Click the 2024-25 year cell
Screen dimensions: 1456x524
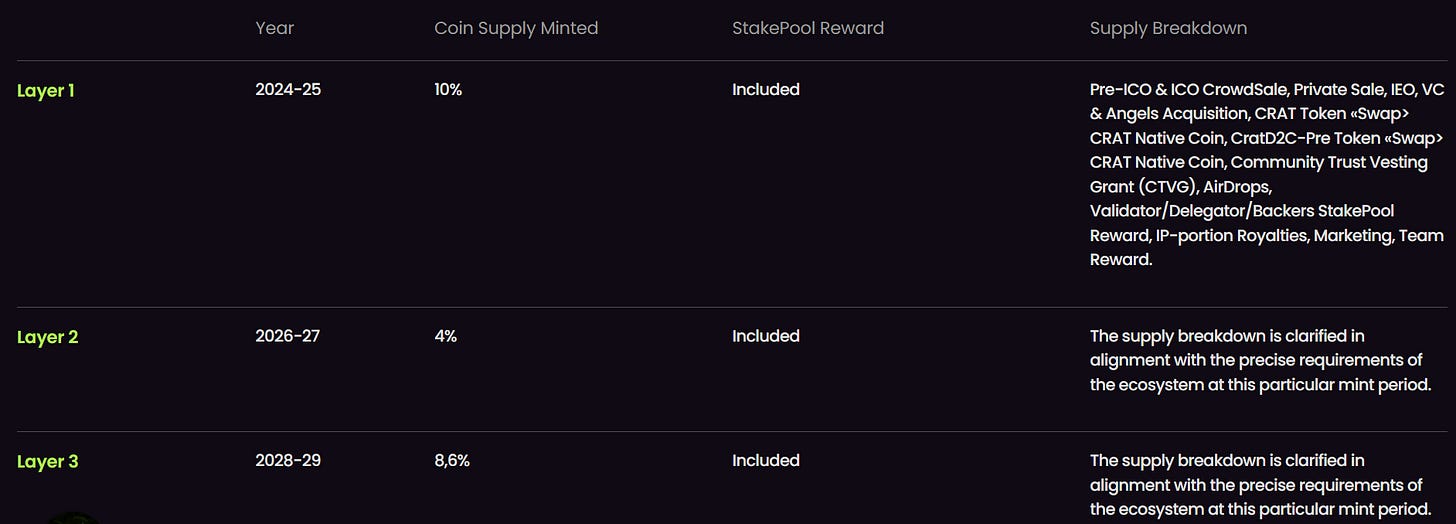point(288,90)
